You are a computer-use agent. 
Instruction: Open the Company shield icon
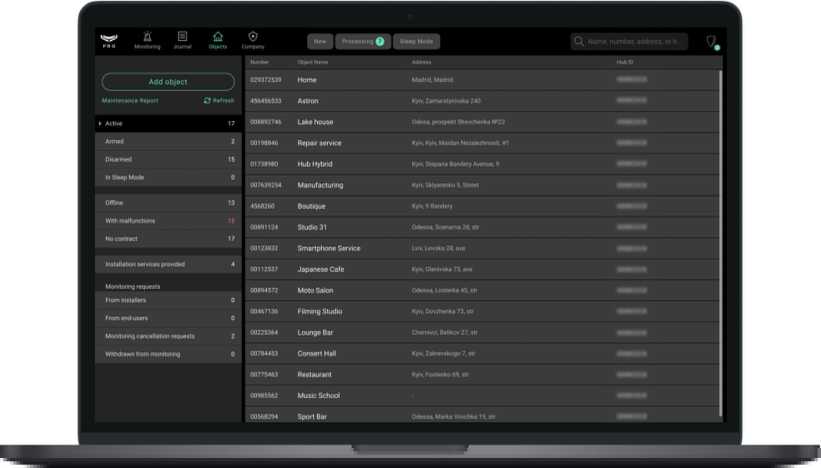tap(253, 37)
